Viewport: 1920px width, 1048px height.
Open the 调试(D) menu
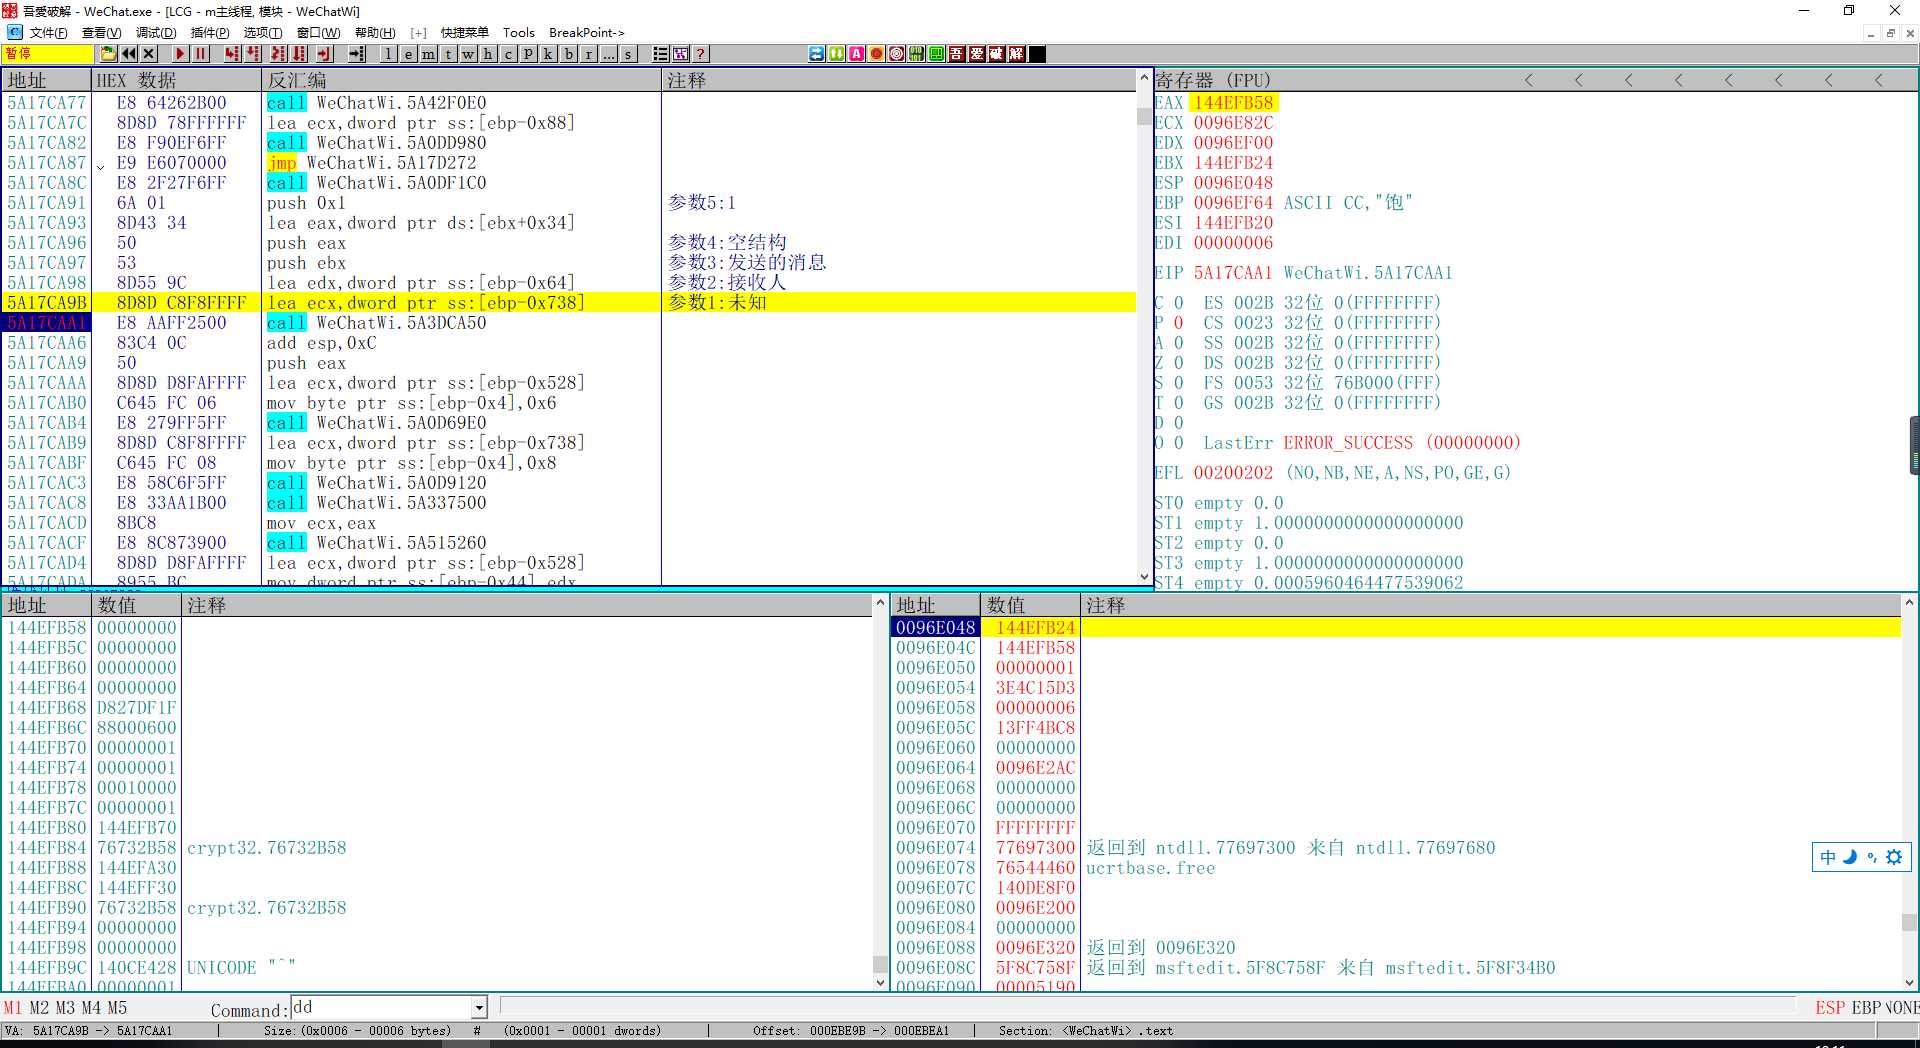point(155,33)
